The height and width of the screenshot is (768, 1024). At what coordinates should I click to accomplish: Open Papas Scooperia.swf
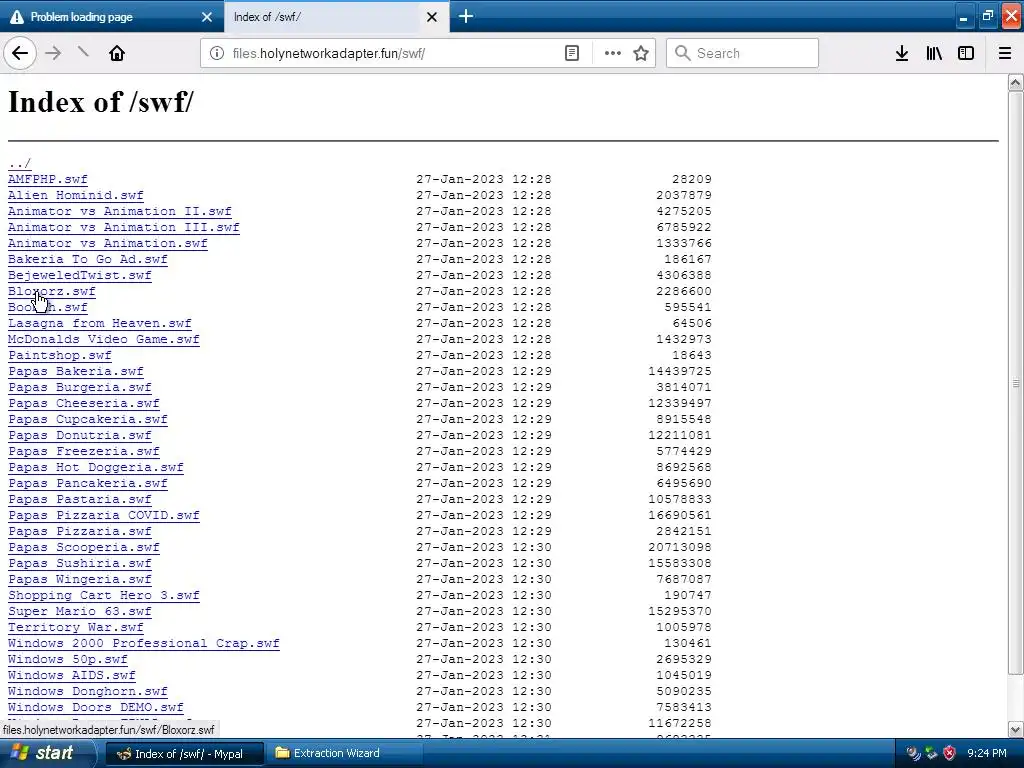click(x=84, y=547)
